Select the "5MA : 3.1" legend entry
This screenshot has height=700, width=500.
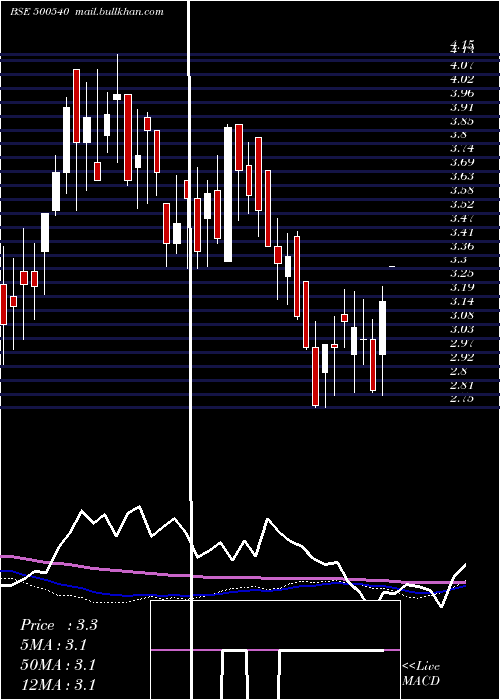pos(54,645)
